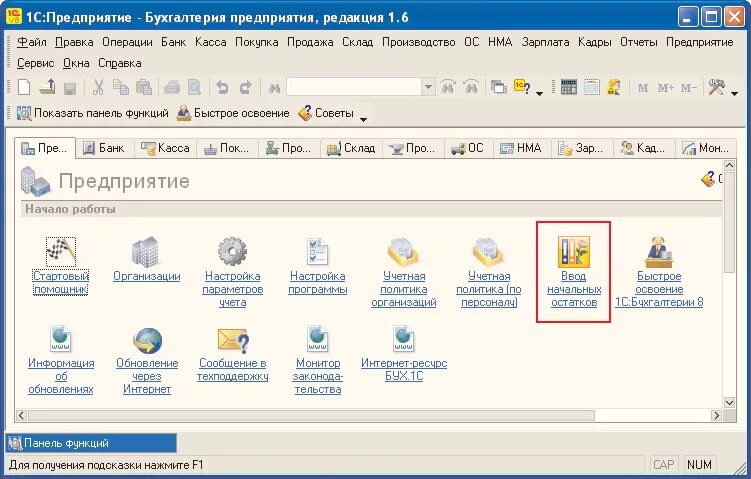Viewport: 751px width, 479px height.
Task: Open the Файл menu
Action: pyautogui.click(x=32, y=42)
